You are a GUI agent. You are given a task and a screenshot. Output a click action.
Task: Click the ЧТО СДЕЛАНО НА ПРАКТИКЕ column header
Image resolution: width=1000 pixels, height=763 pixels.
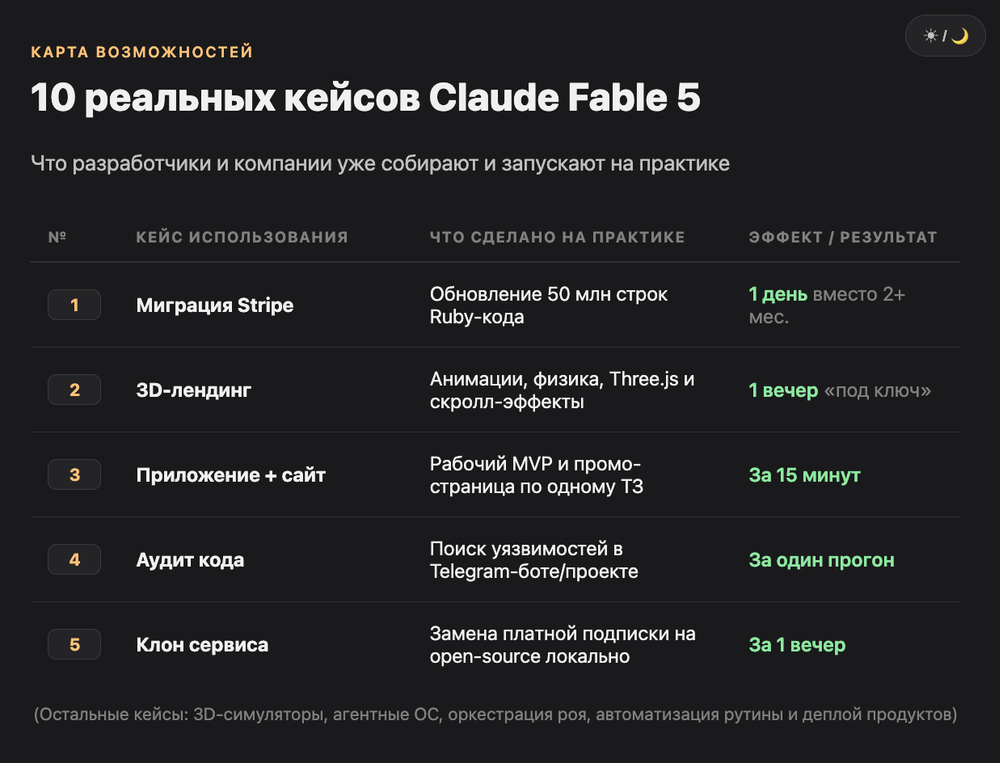point(557,237)
